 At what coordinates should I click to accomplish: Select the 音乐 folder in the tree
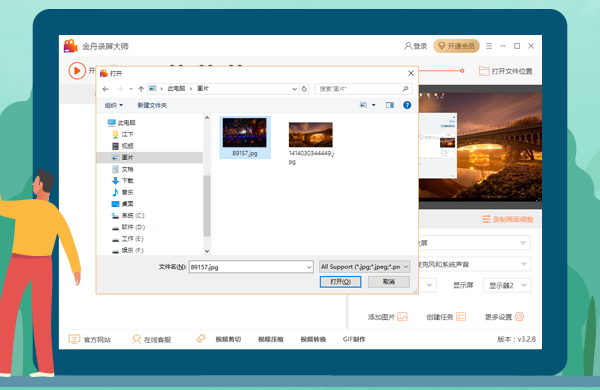123,192
